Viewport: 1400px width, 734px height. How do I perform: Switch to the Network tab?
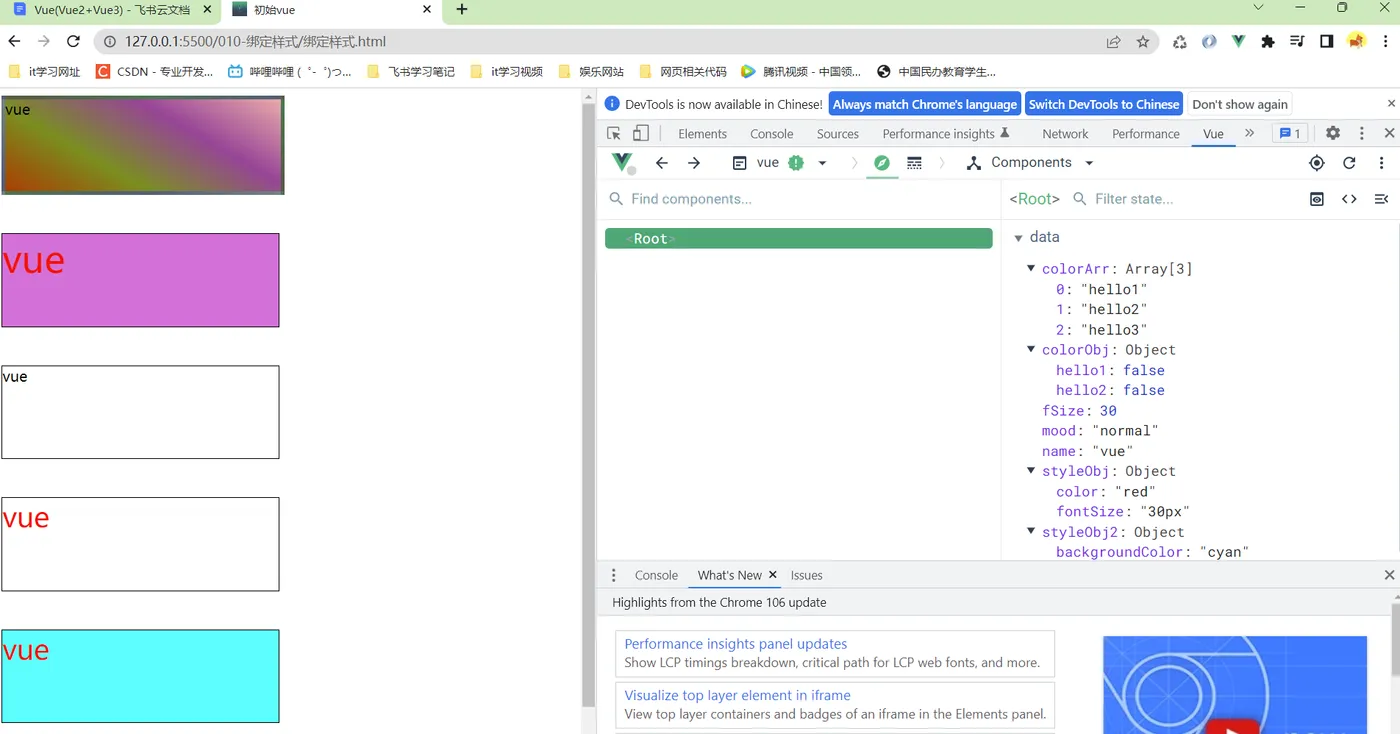coord(1065,133)
